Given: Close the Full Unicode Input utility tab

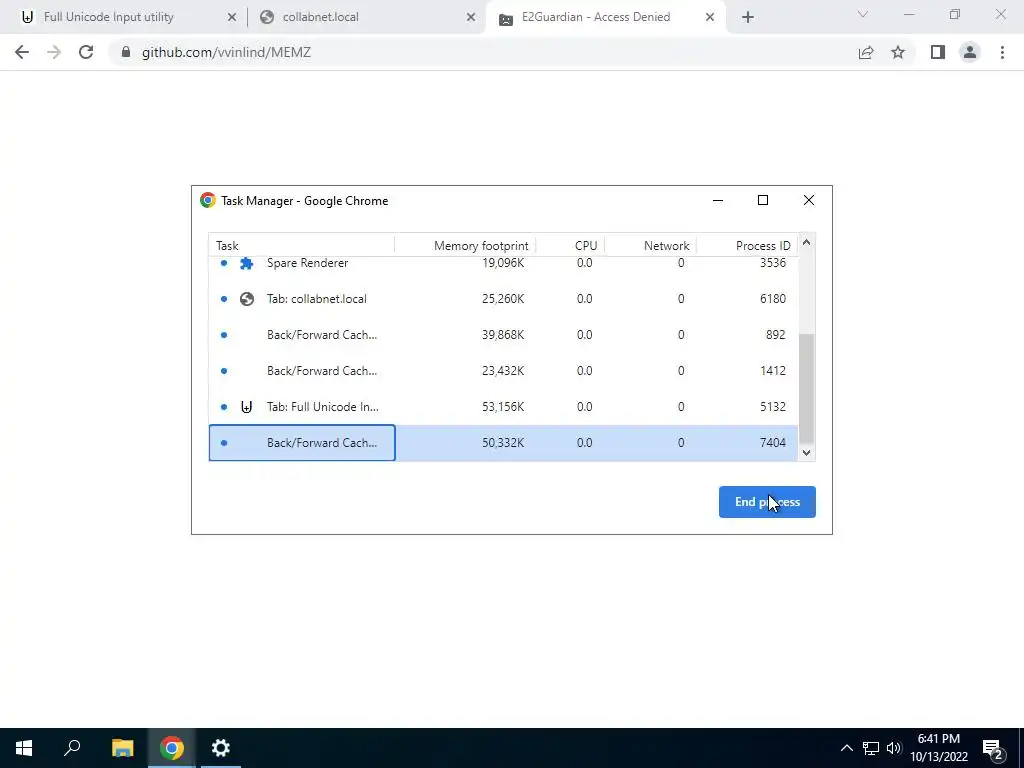Looking at the screenshot, I should pyautogui.click(x=232, y=18).
